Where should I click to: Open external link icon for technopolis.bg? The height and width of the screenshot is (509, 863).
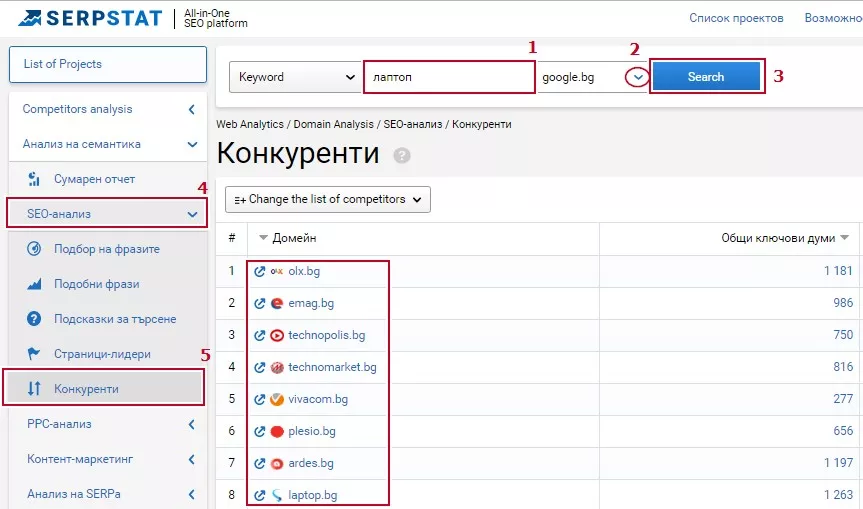259,335
